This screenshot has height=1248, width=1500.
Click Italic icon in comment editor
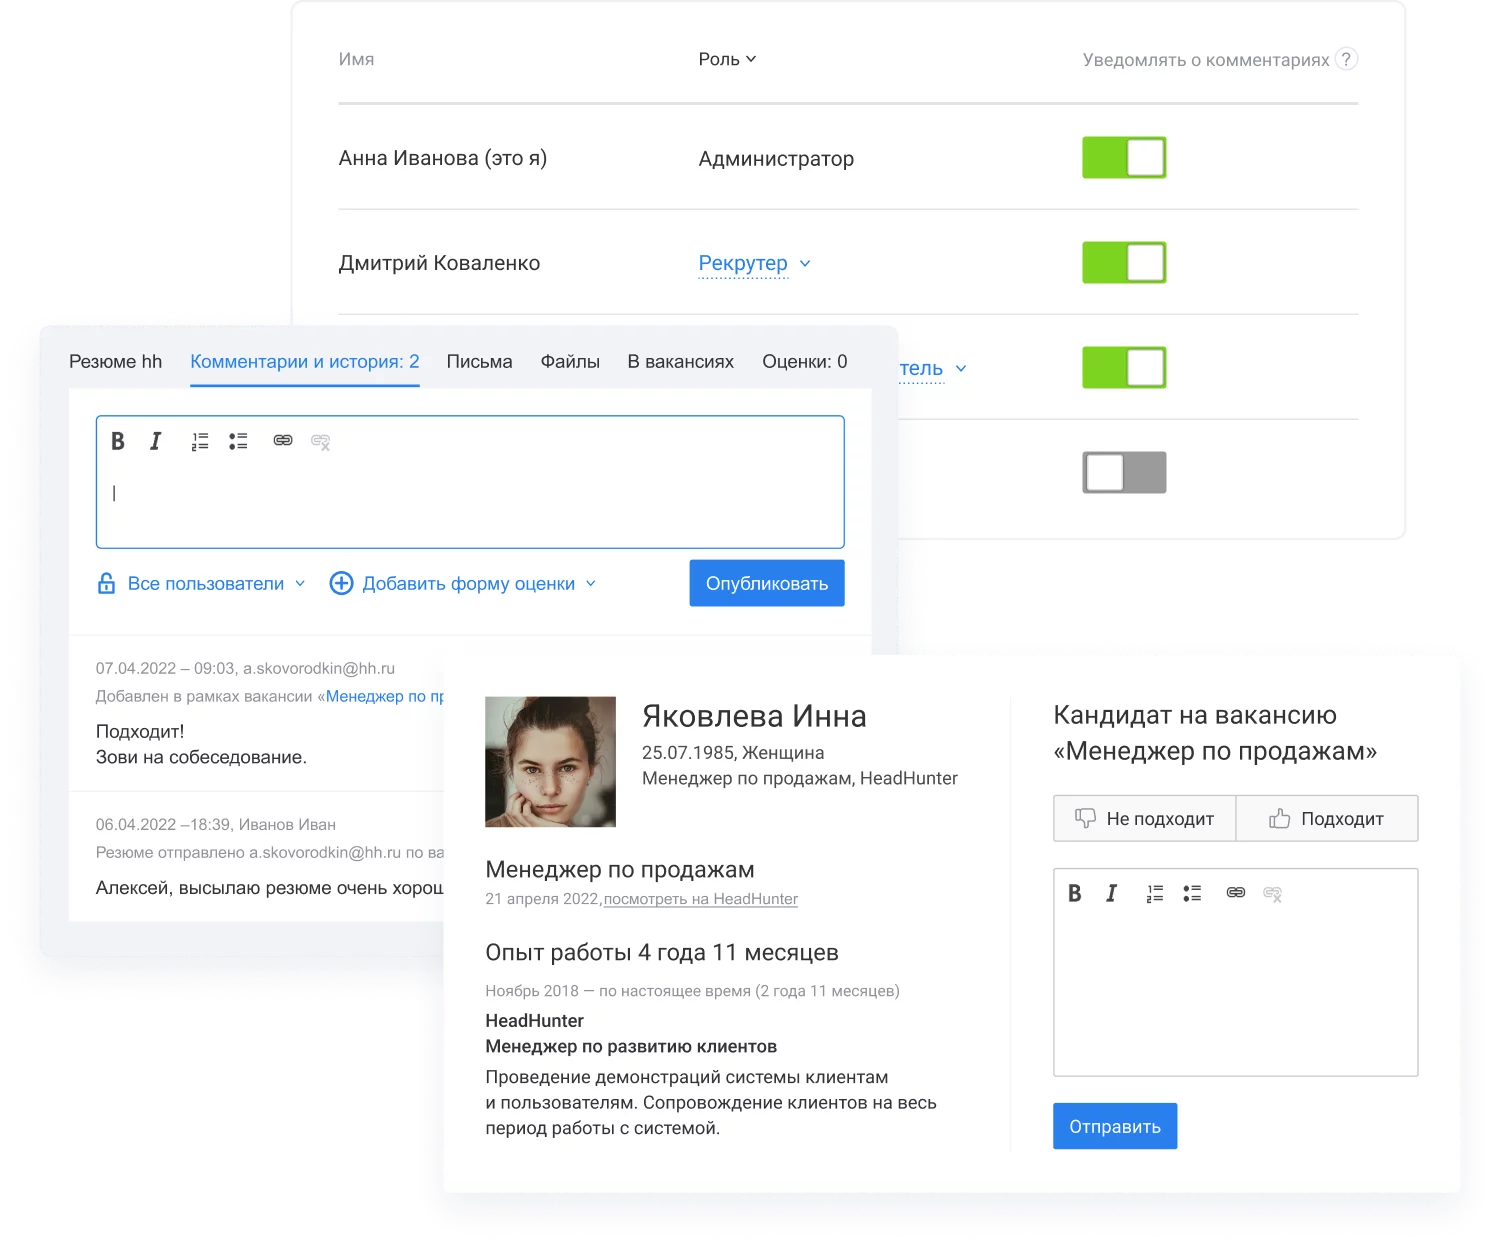point(156,441)
